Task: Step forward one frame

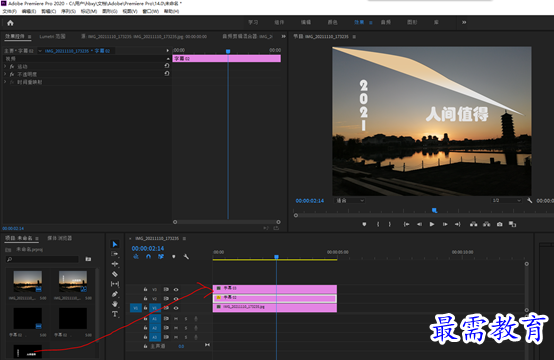Action: coord(445,224)
